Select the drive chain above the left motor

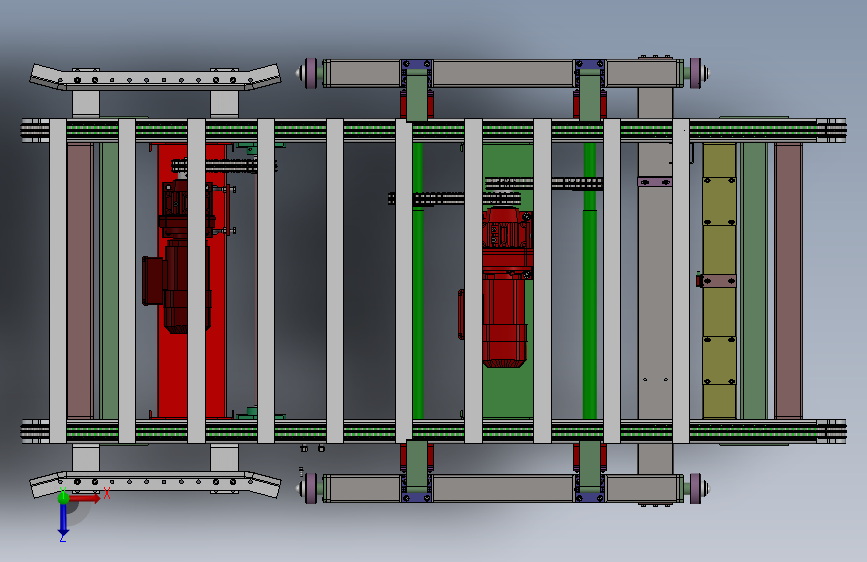tap(223, 165)
